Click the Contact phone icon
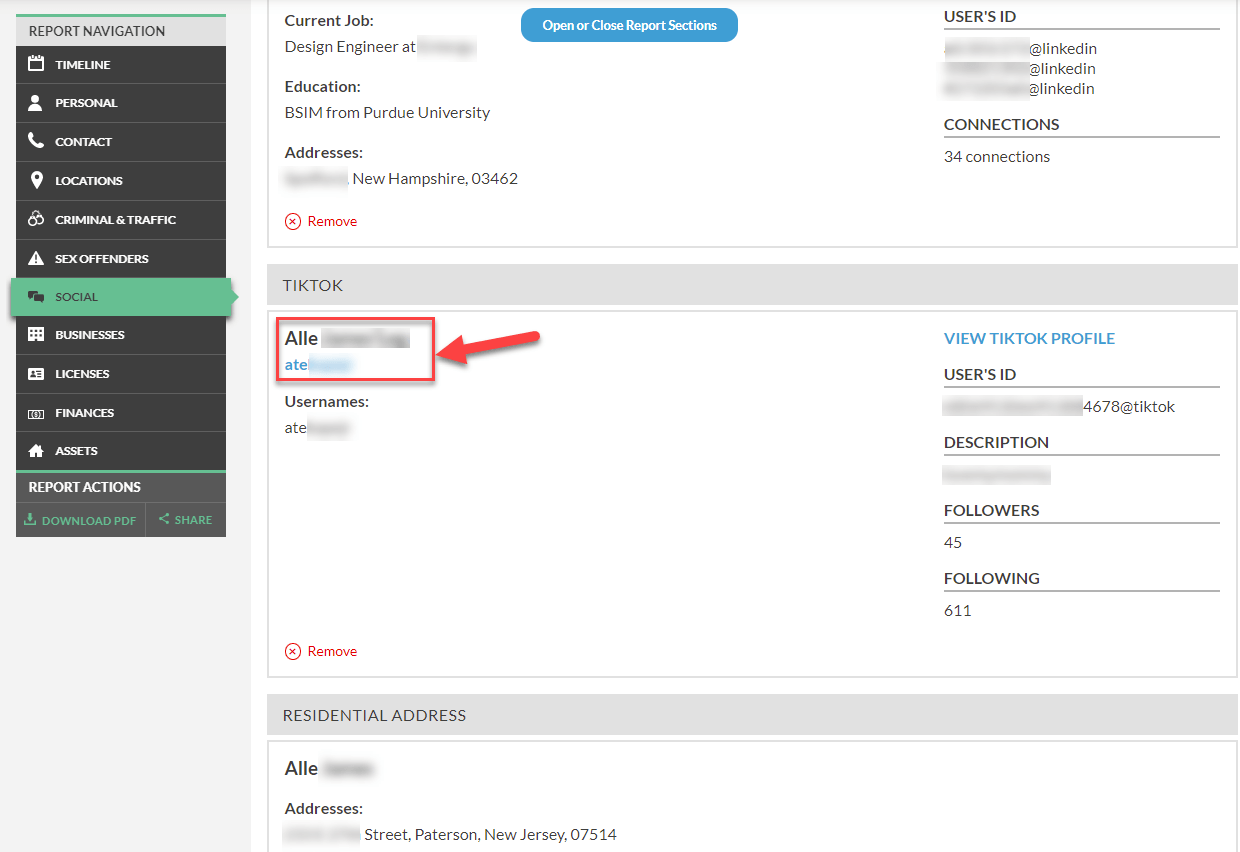The width and height of the screenshot is (1240, 852). point(36,141)
